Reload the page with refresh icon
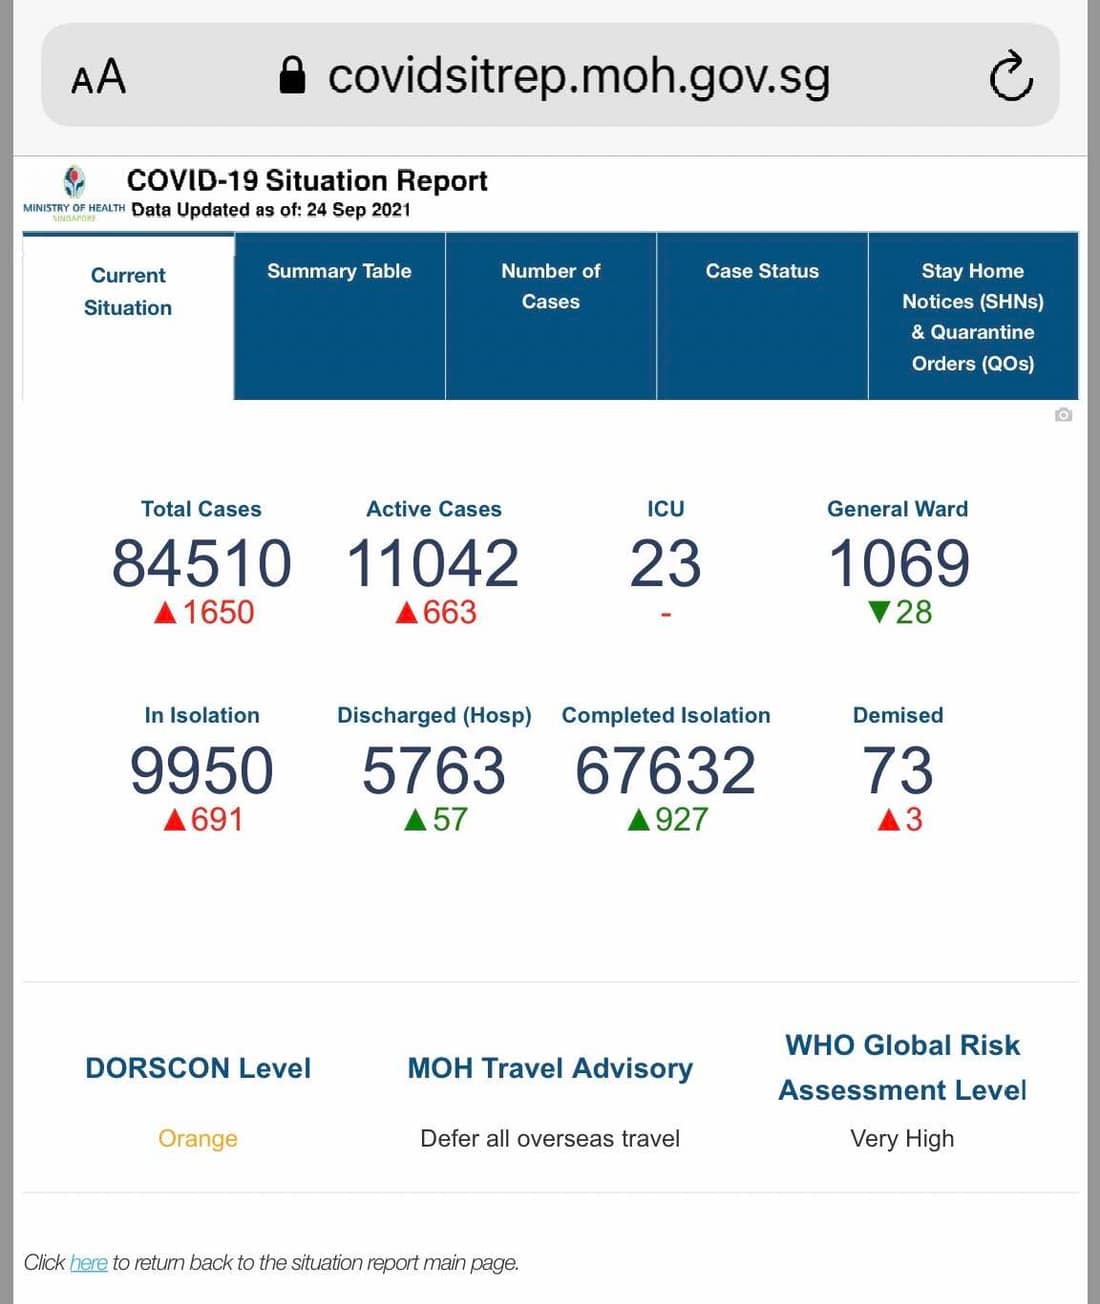1100x1304 pixels. click(1010, 76)
